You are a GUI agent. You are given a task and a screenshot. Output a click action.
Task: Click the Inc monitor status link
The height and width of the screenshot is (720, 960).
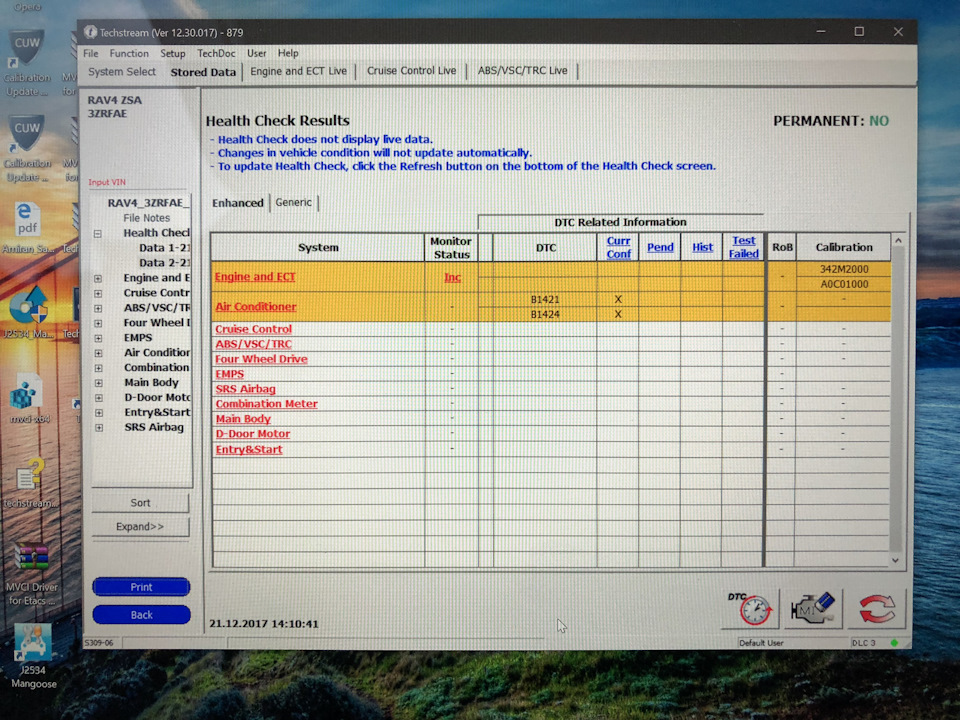[452, 277]
